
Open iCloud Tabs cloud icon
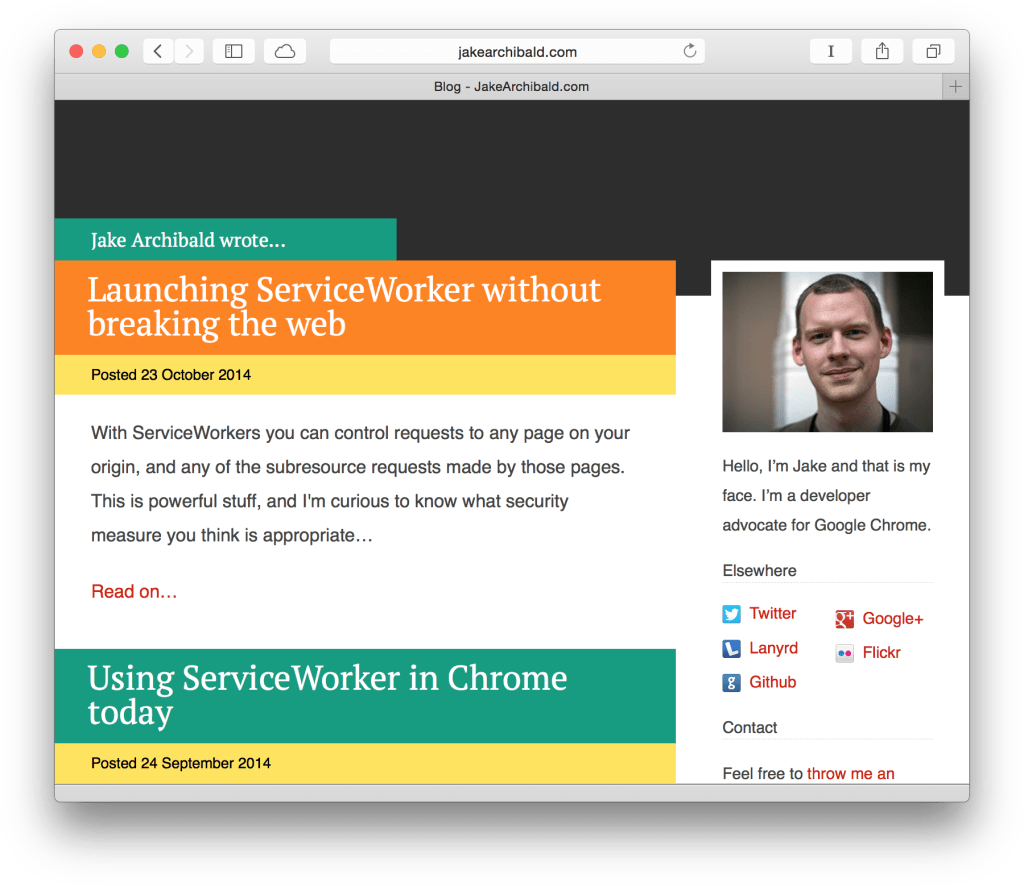[x=285, y=51]
